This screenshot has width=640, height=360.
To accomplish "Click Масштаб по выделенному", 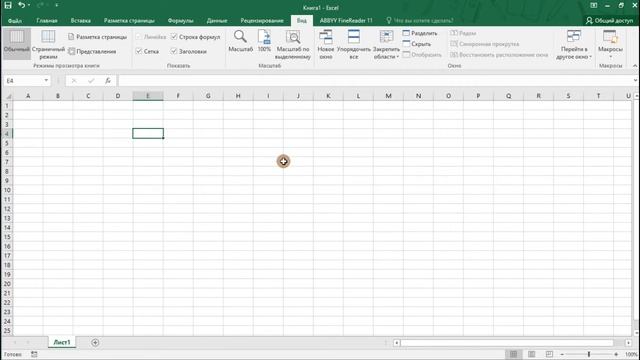I will (293, 45).
